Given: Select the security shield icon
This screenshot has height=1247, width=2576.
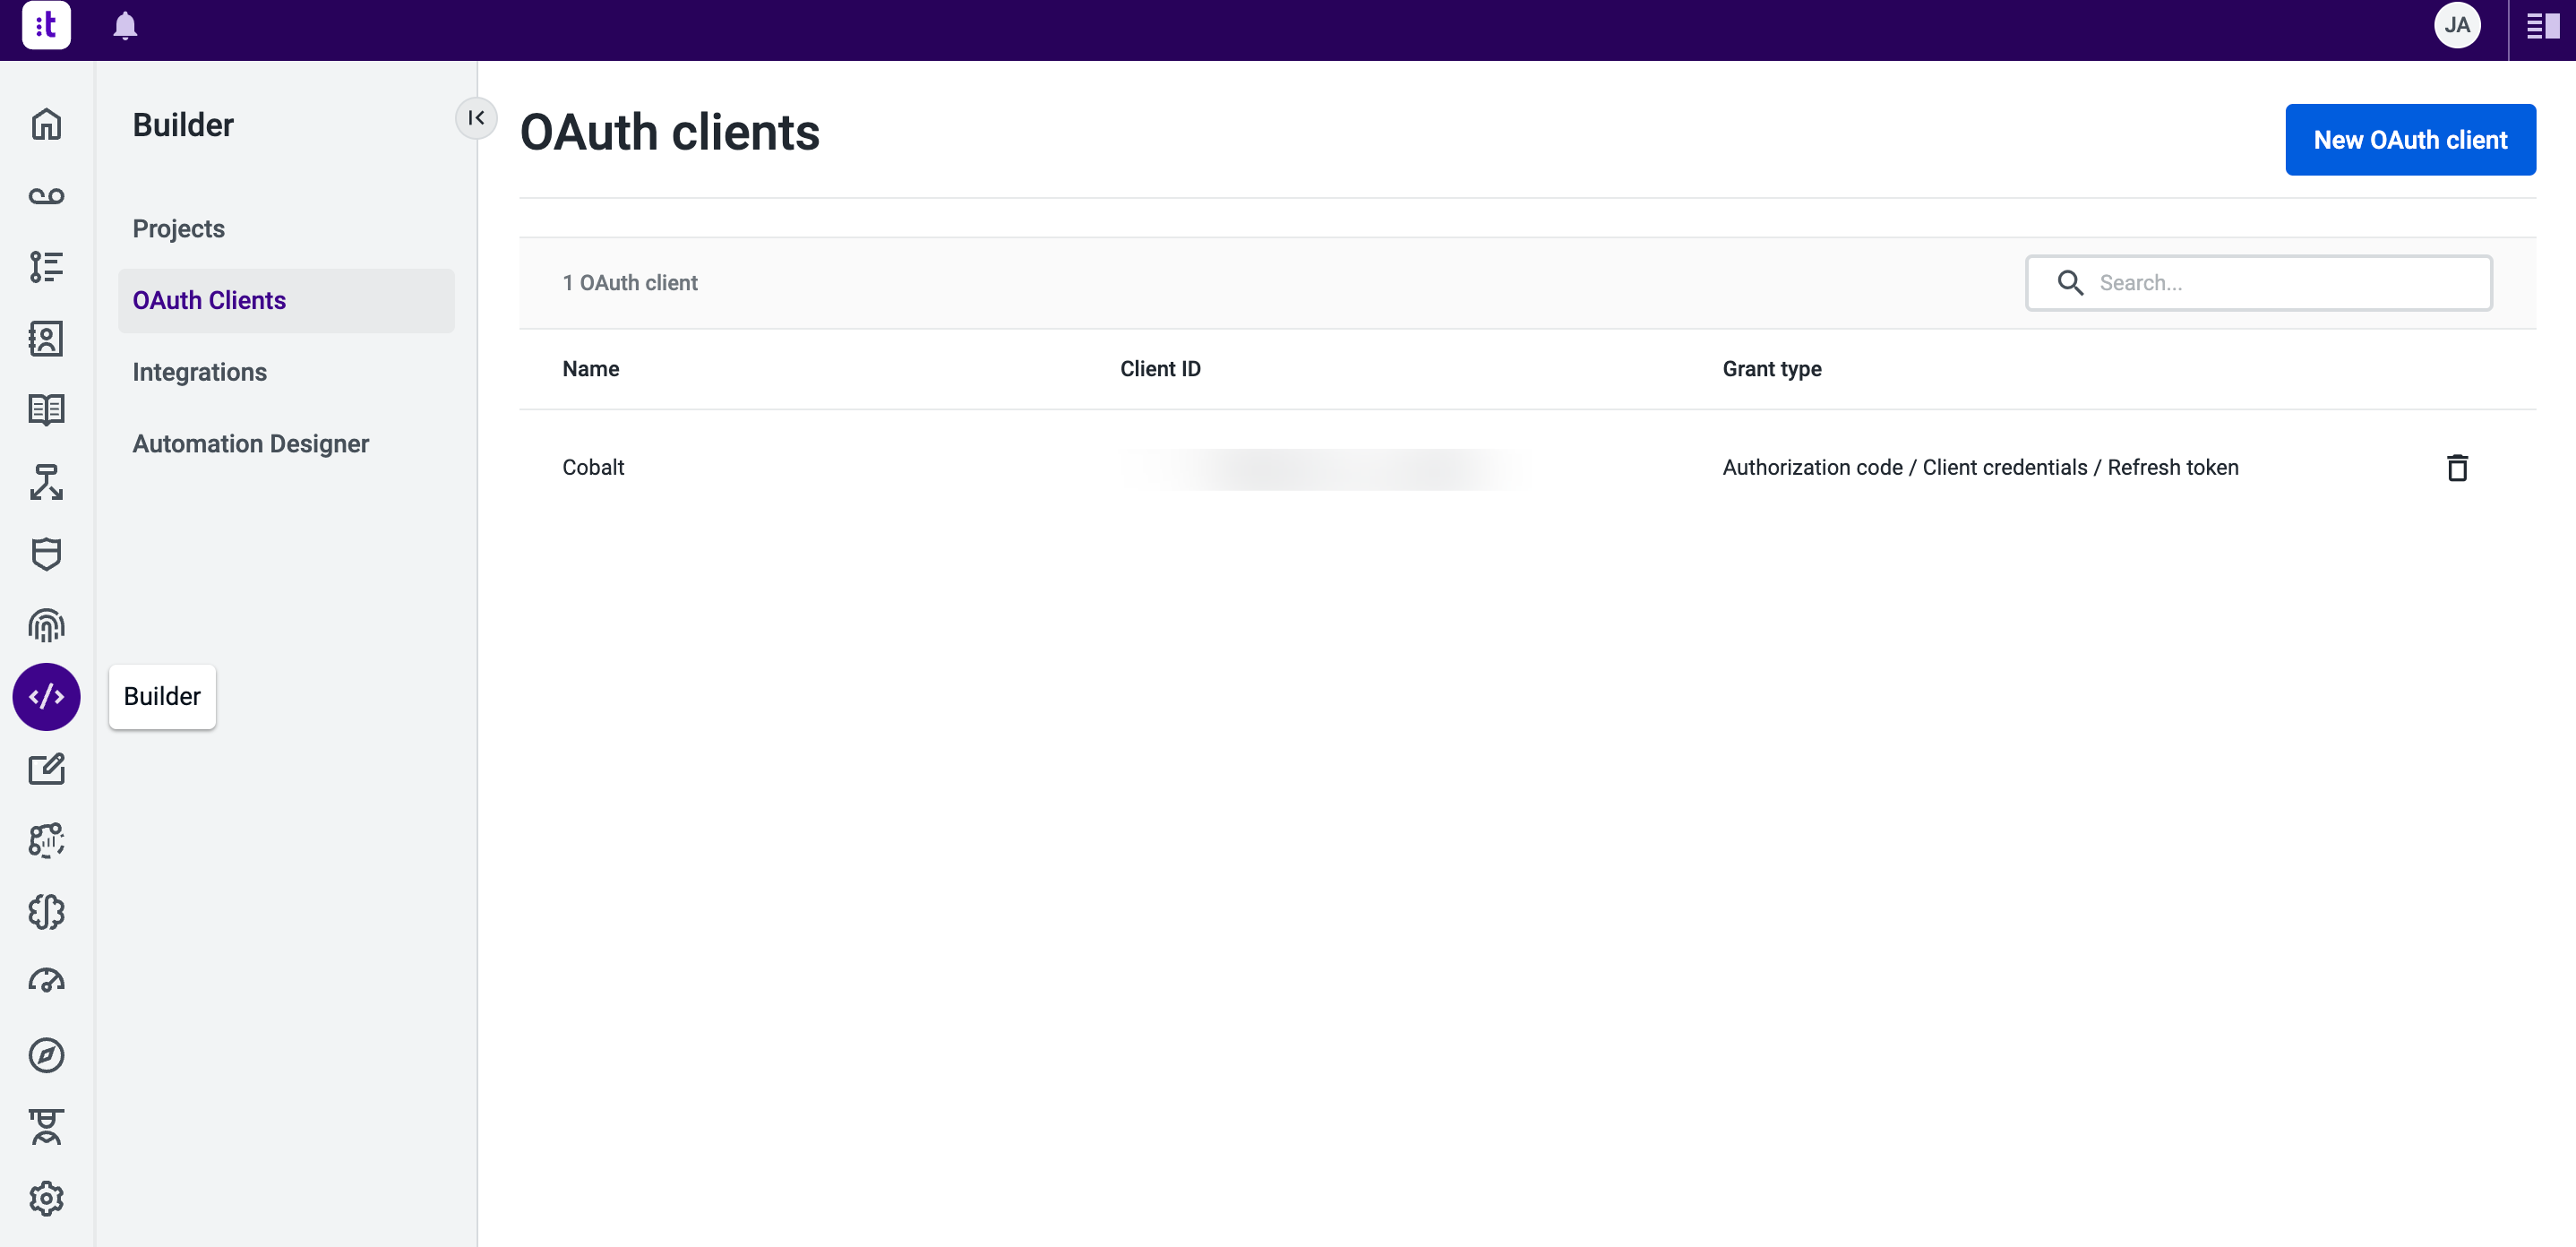Looking at the screenshot, I should pyautogui.click(x=46, y=554).
